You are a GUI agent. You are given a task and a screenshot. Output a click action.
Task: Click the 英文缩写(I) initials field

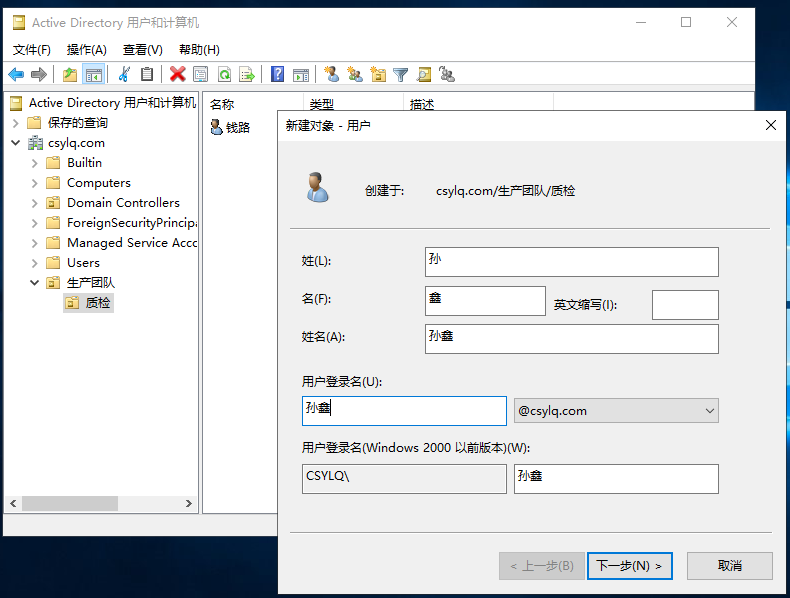click(685, 305)
